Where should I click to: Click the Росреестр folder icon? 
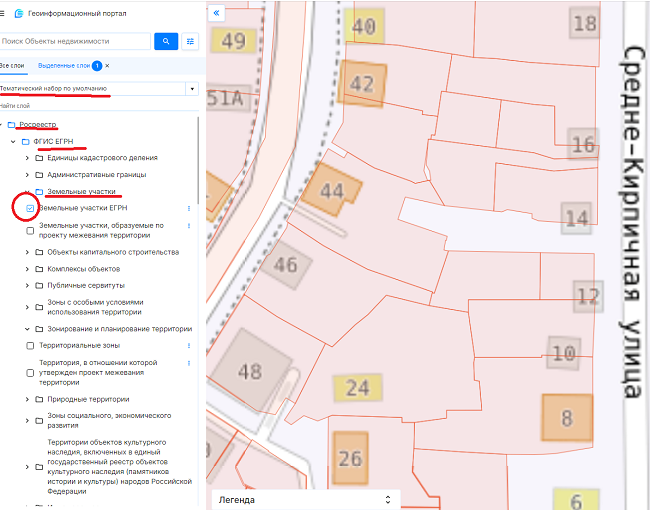pyautogui.click(x=12, y=125)
